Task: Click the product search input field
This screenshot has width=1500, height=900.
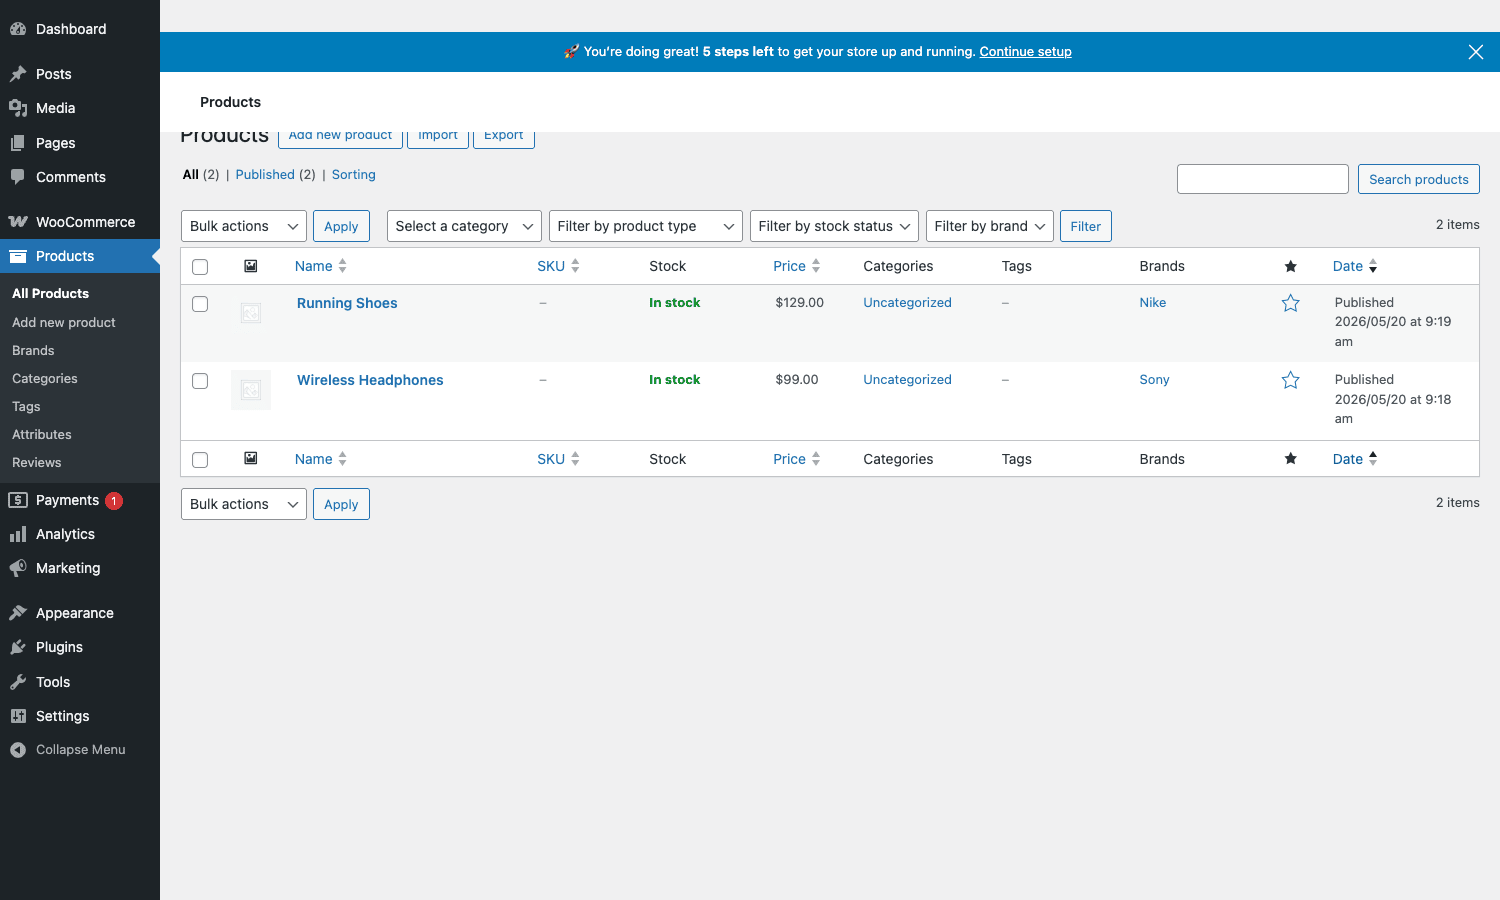Action: click(x=1263, y=179)
